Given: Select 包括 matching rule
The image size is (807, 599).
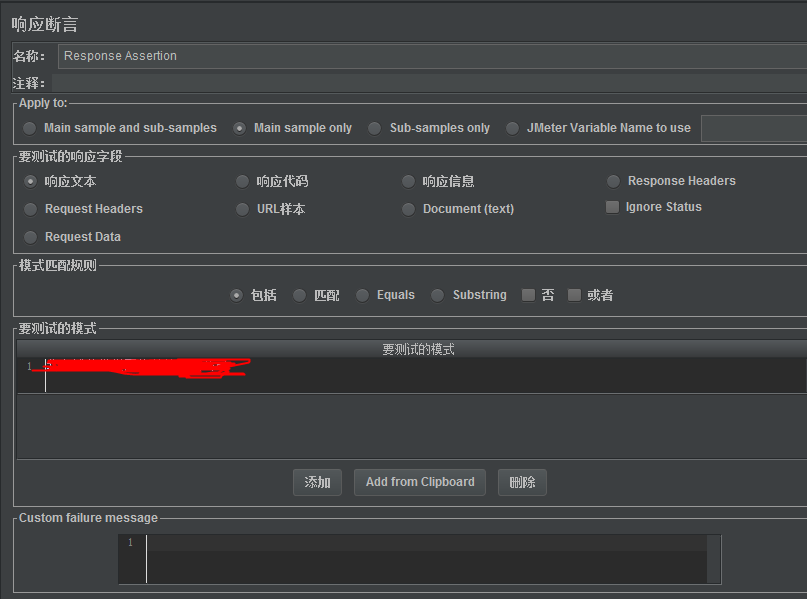Looking at the screenshot, I should click(236, 295).
